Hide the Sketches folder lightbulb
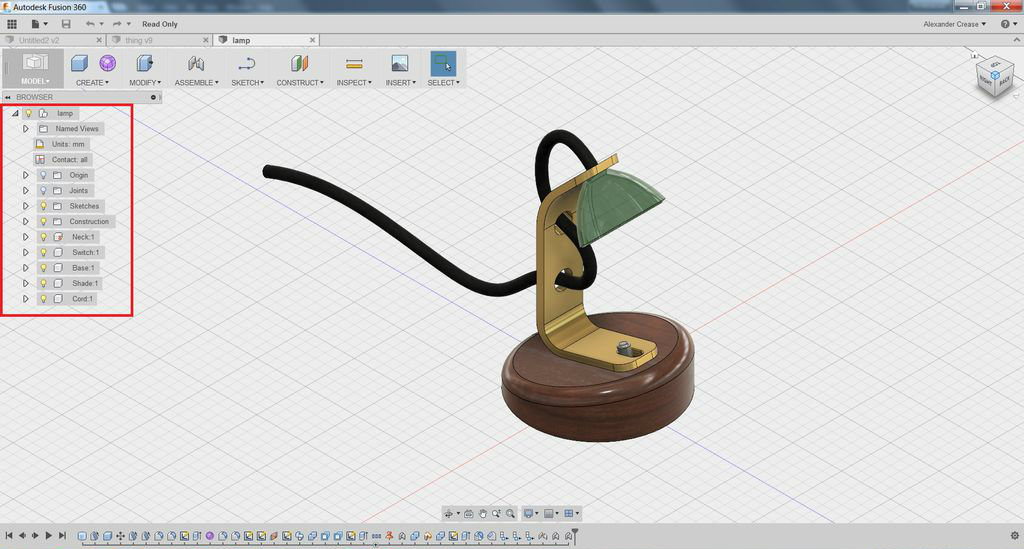Screen dimensions: 1024x549 pos(44,206)
